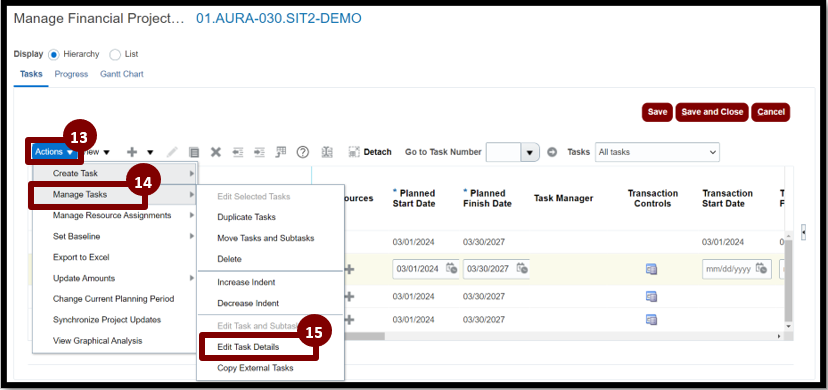Open calendar for Planned Start Date input

tap(451, 269)
